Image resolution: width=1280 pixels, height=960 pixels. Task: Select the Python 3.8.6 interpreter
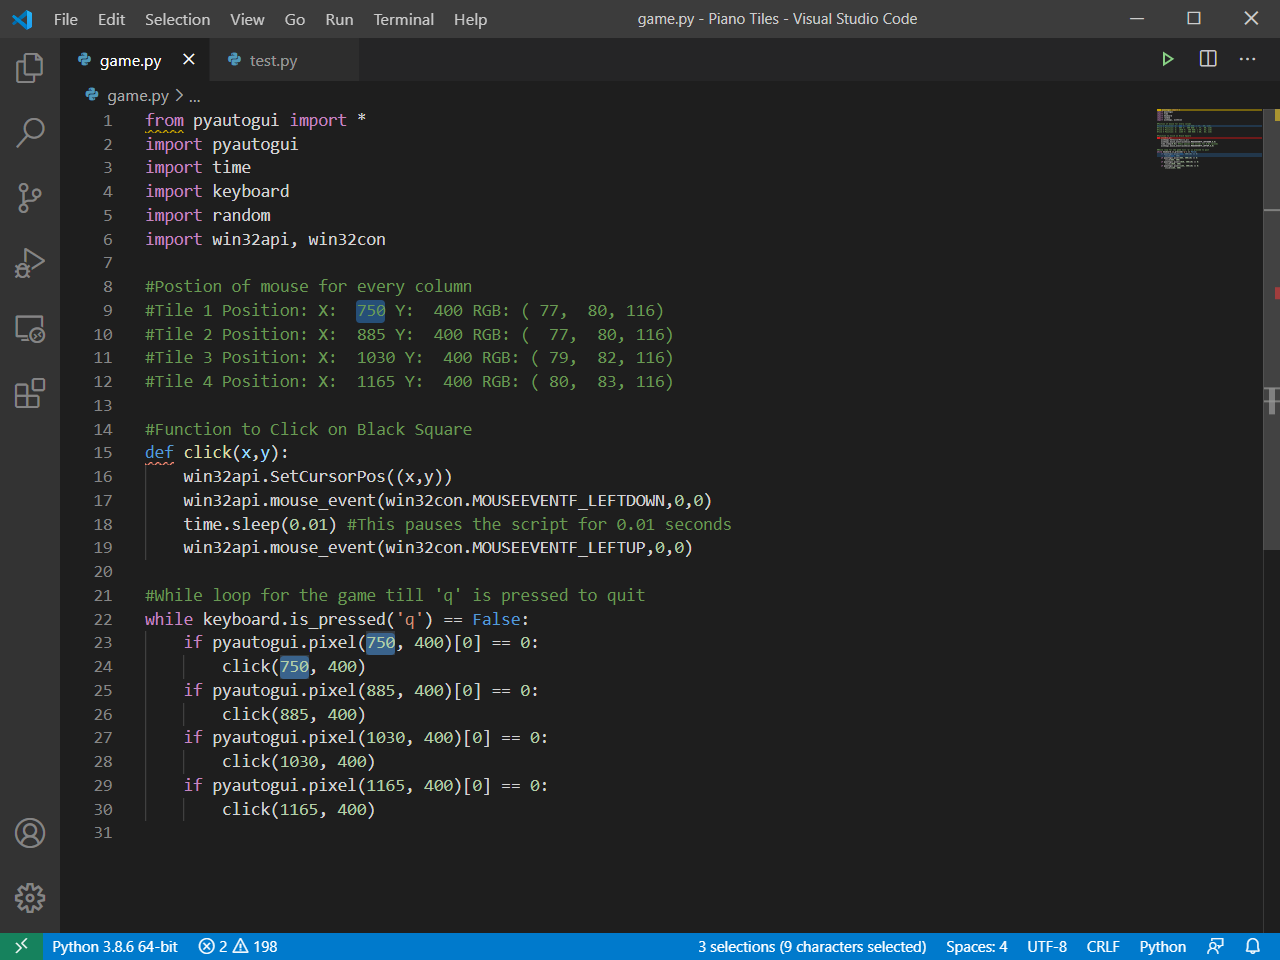point(113,946)
